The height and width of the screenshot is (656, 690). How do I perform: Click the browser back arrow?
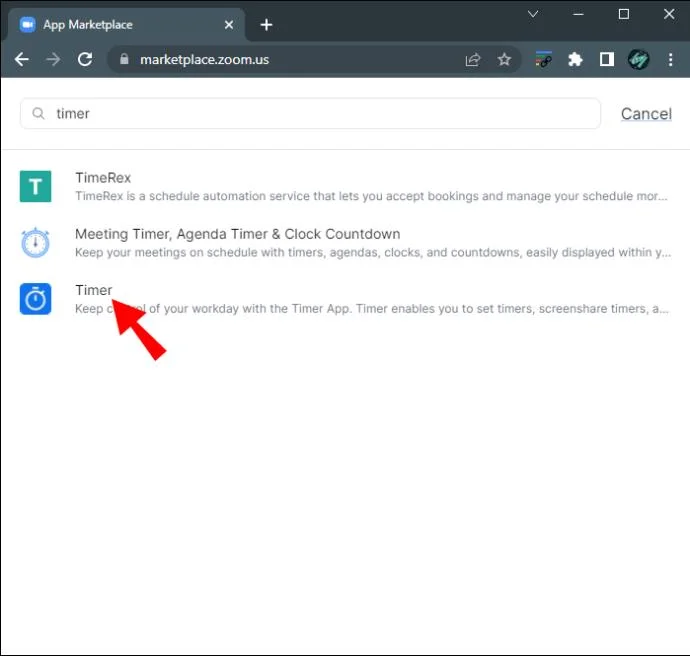(x=22, y=59)
